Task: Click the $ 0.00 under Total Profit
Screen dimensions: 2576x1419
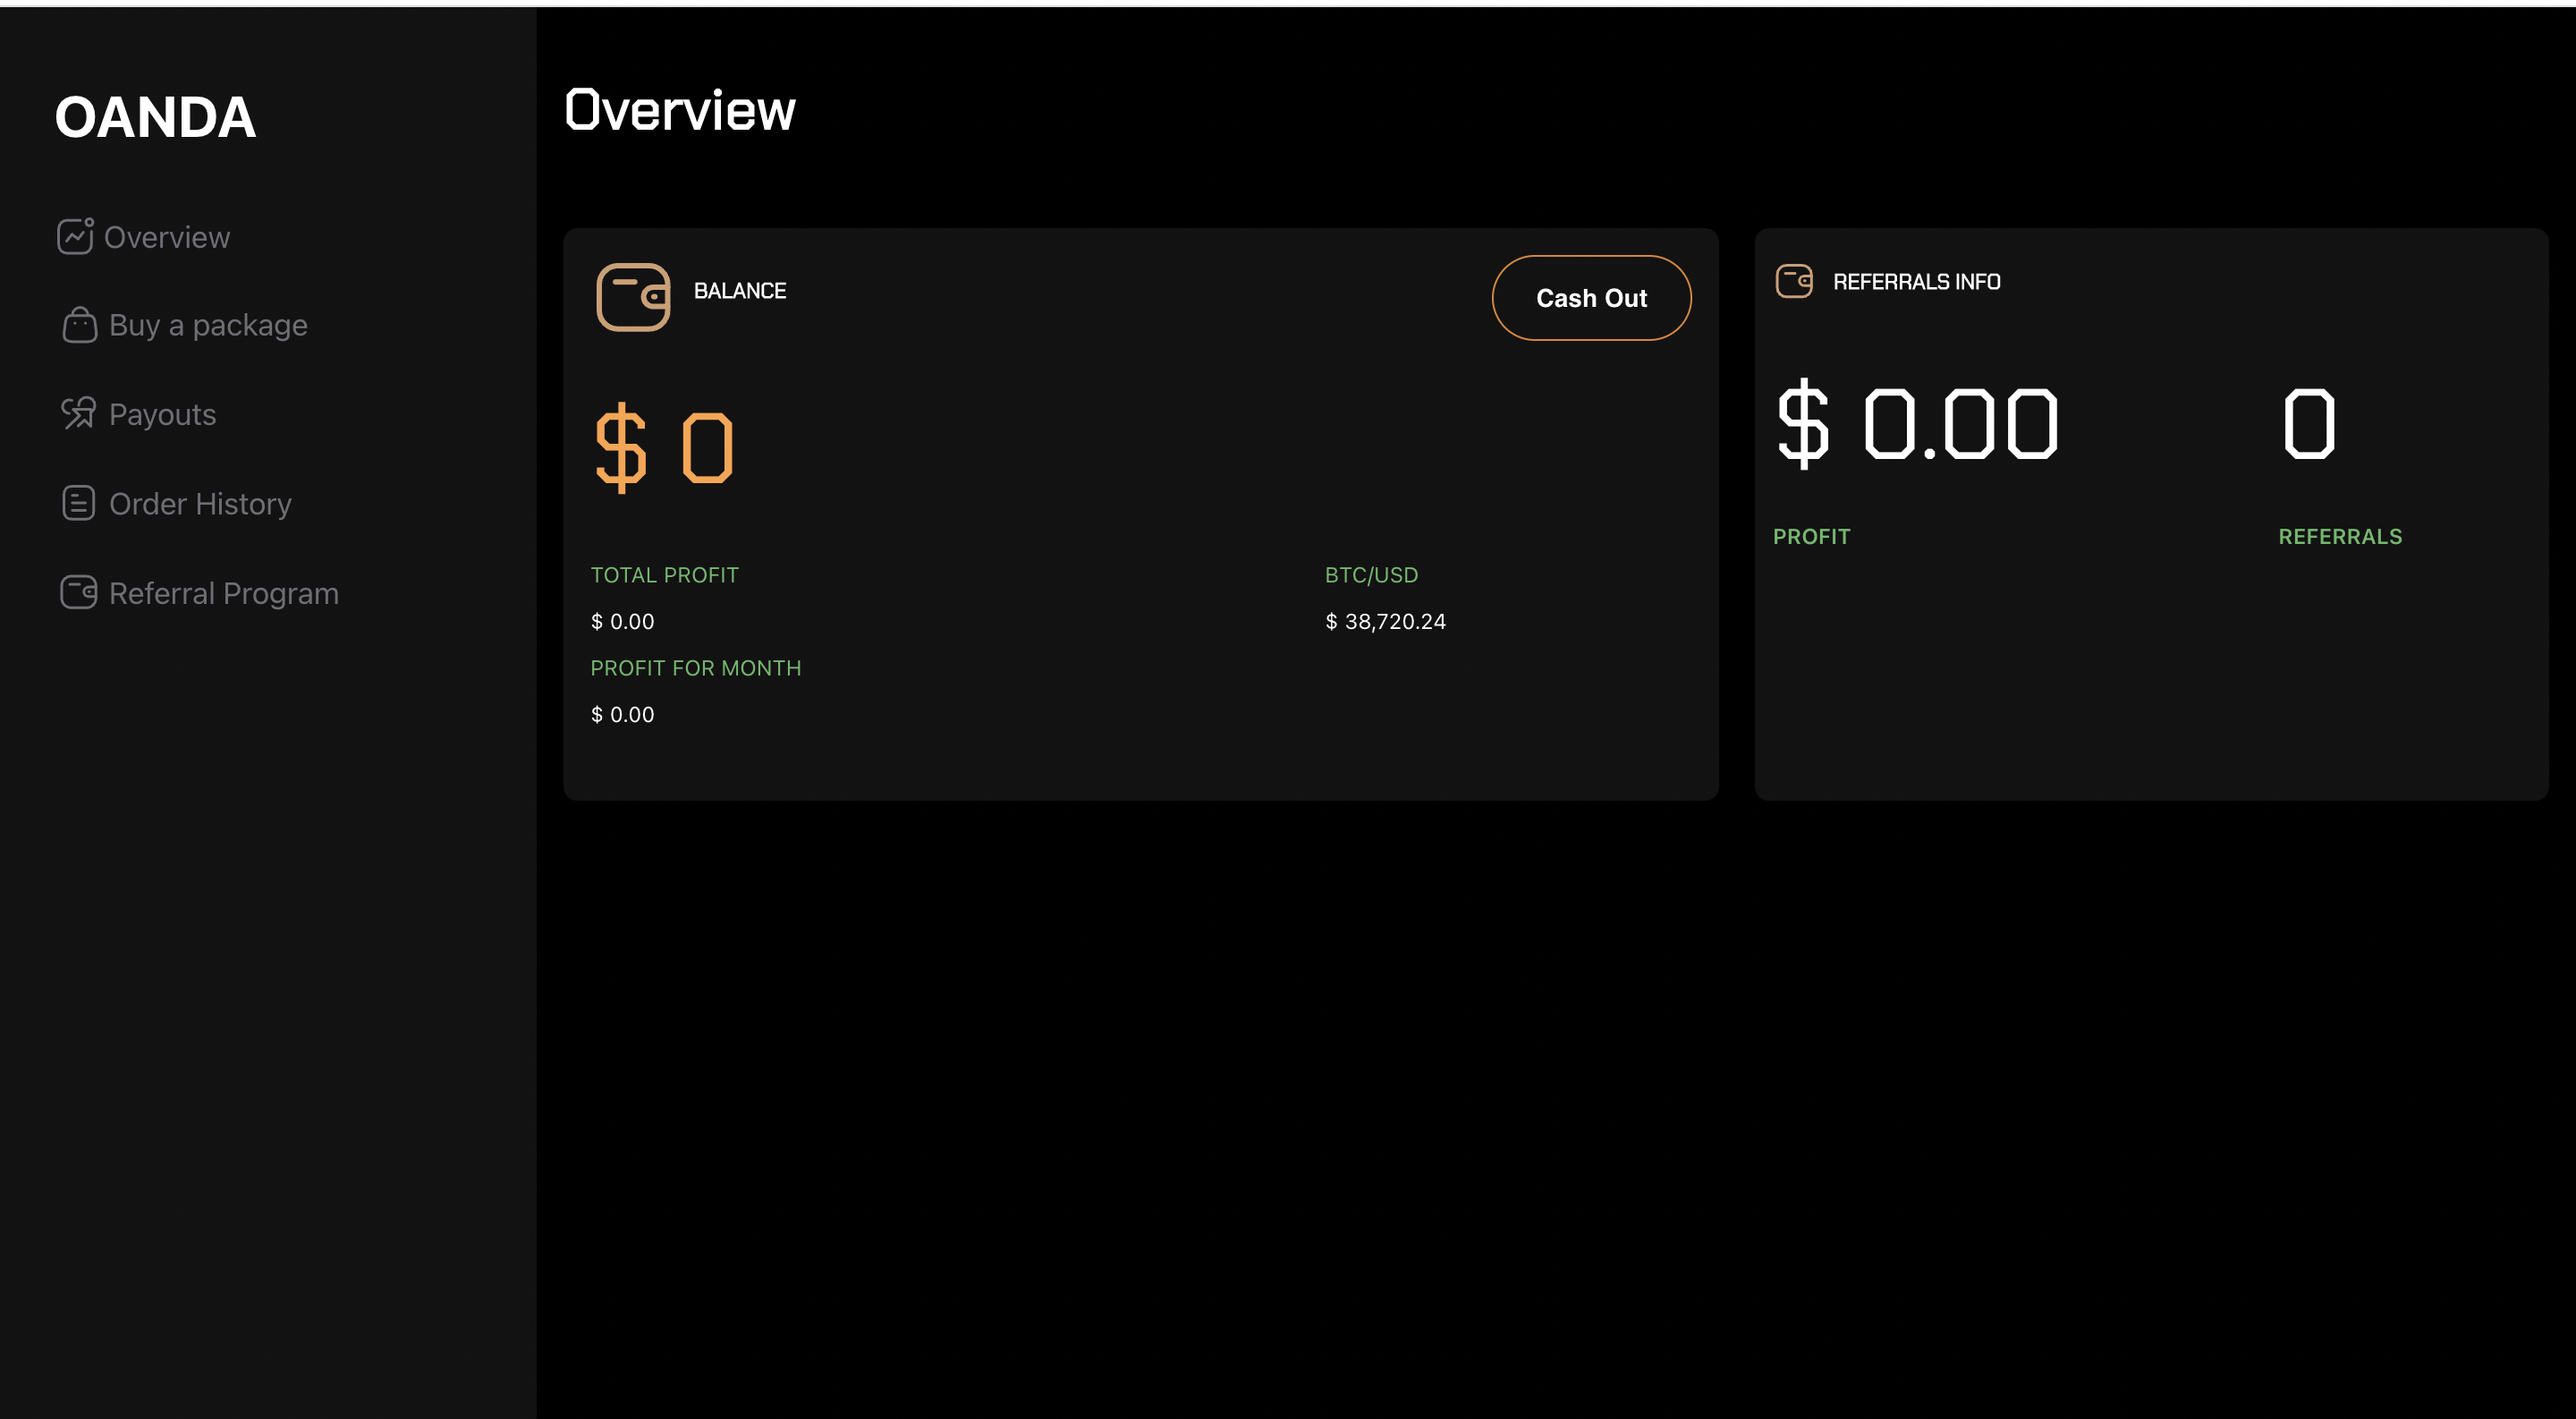Action: pyautogui.click(x=622, y=621)
